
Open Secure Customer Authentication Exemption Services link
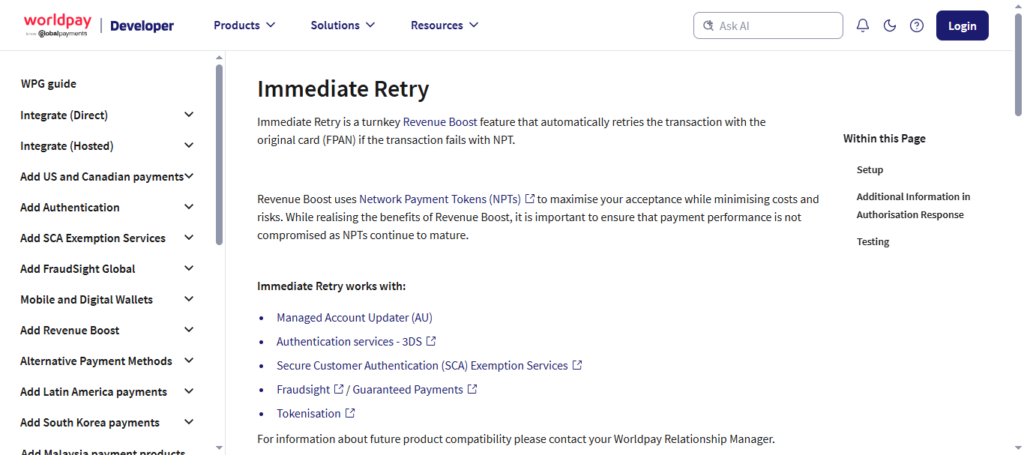point(422,366)
